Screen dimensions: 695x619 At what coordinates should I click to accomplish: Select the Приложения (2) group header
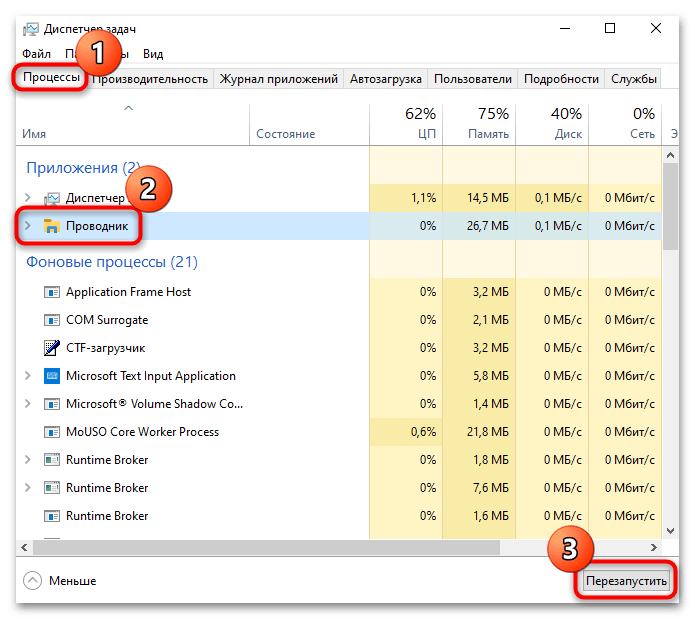click(84, 168)
